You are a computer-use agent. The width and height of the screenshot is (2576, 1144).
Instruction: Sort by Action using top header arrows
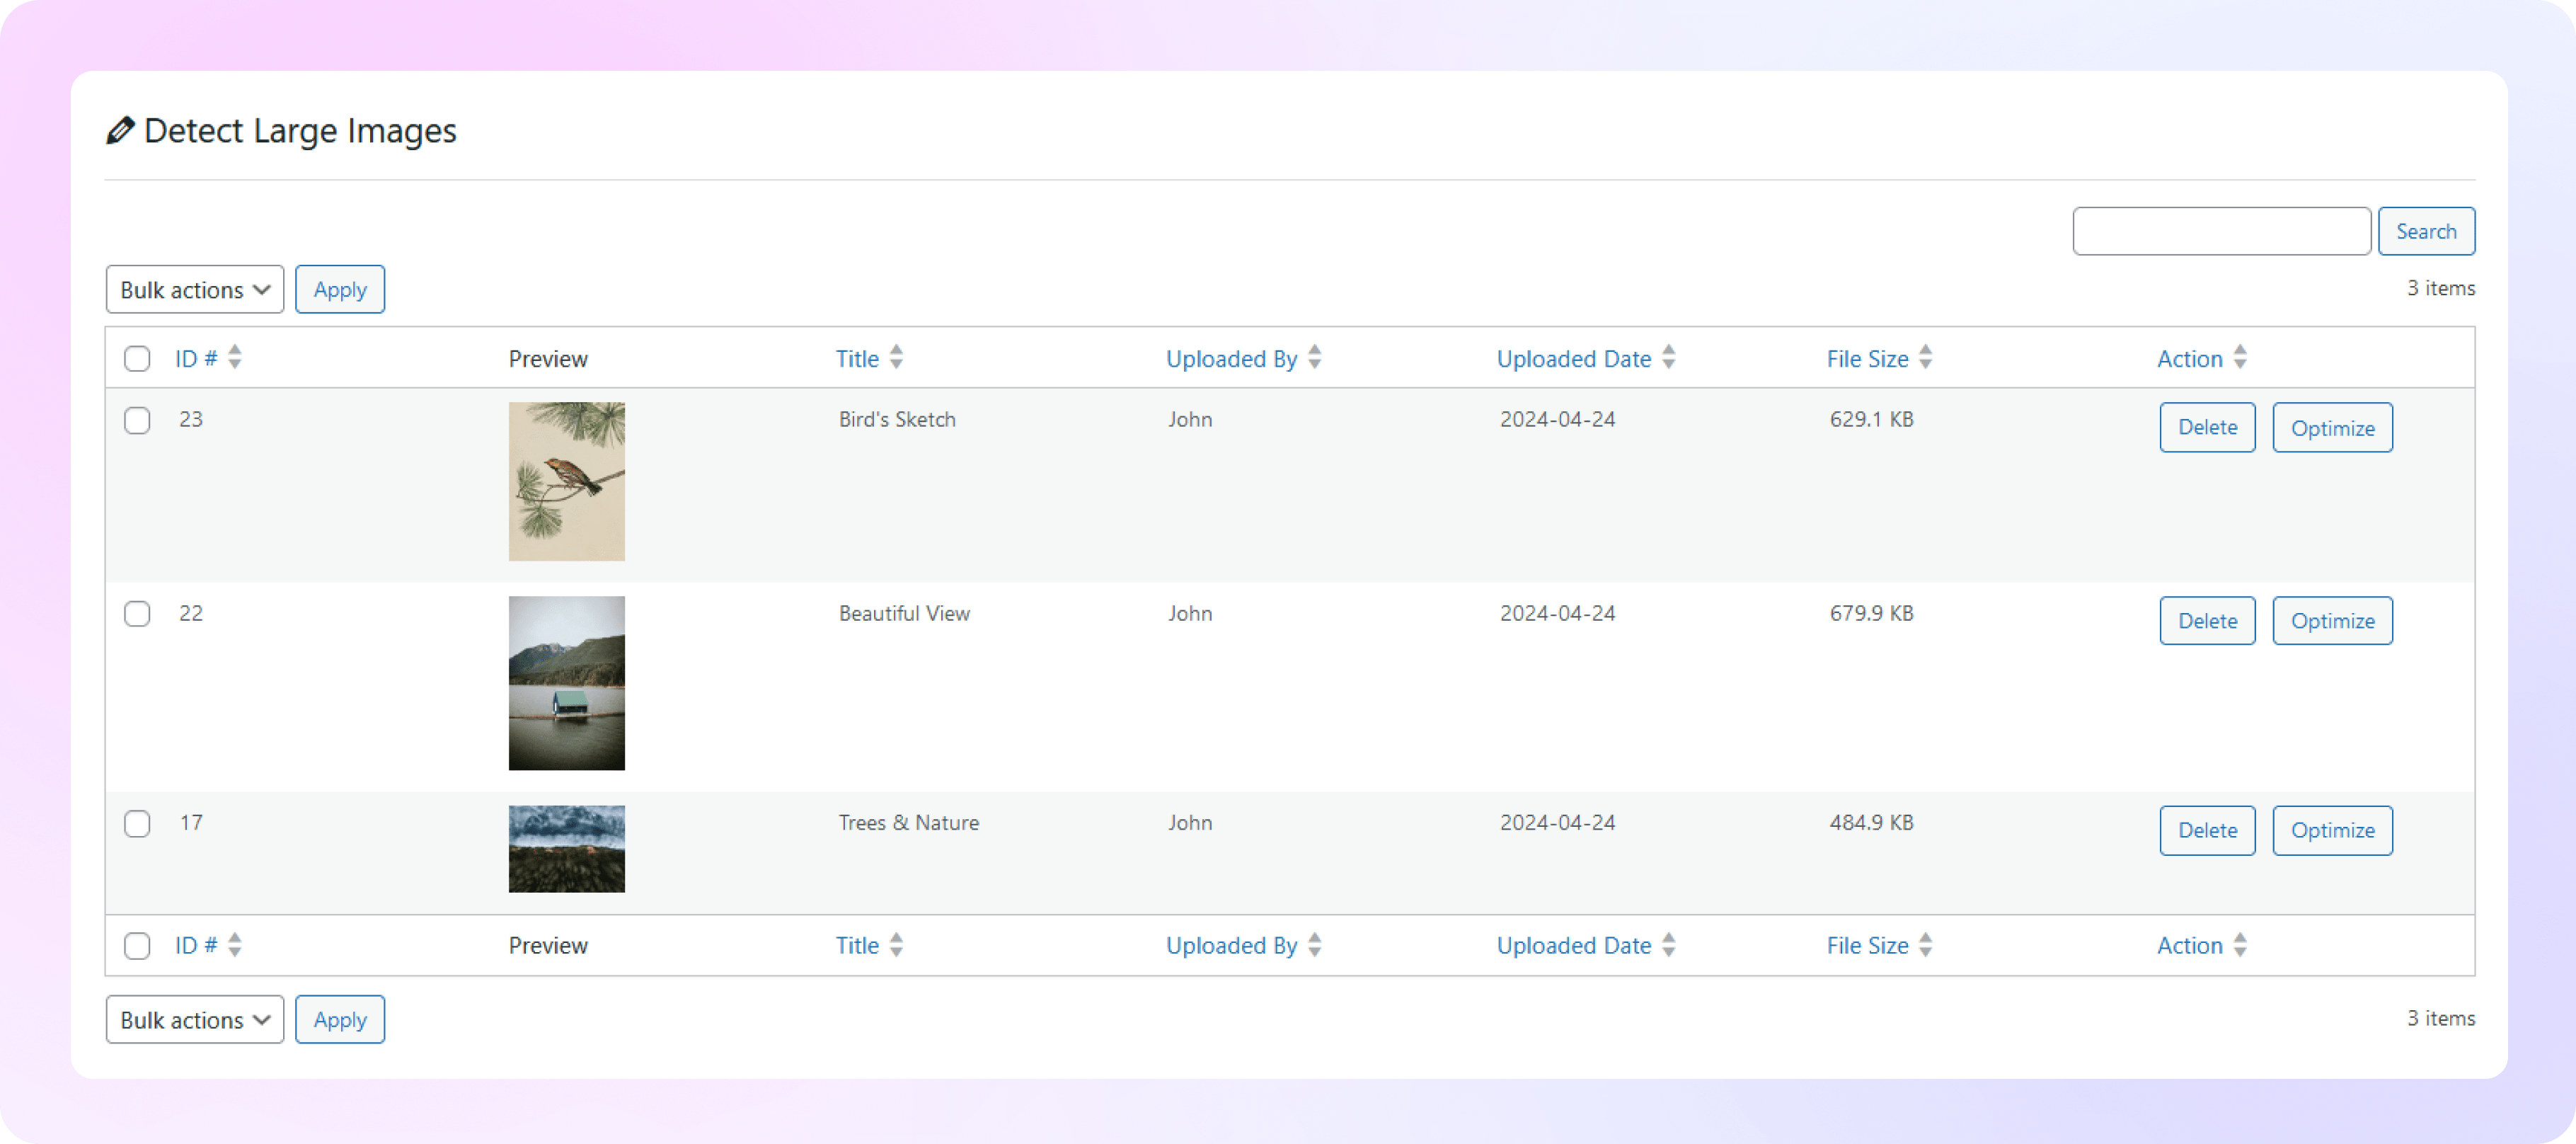tap(2240, 357)
